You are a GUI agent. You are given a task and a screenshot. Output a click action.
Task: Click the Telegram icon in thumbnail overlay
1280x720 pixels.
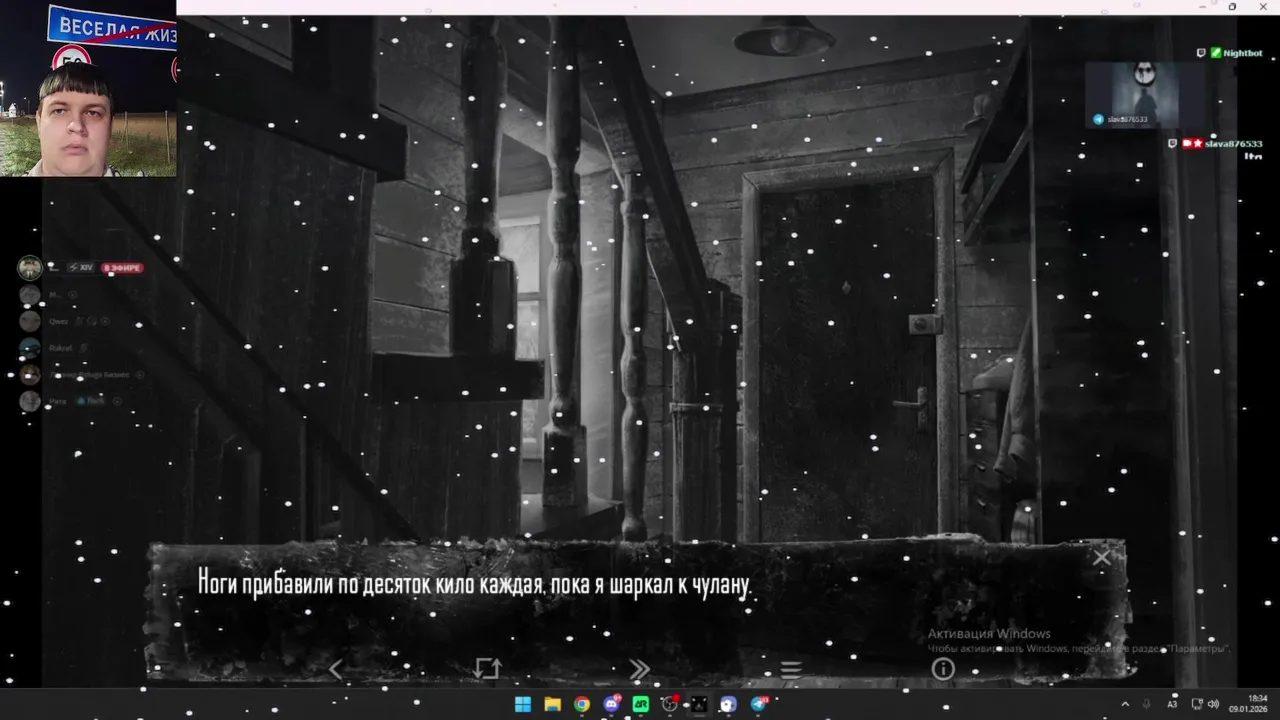(1099, 119)
